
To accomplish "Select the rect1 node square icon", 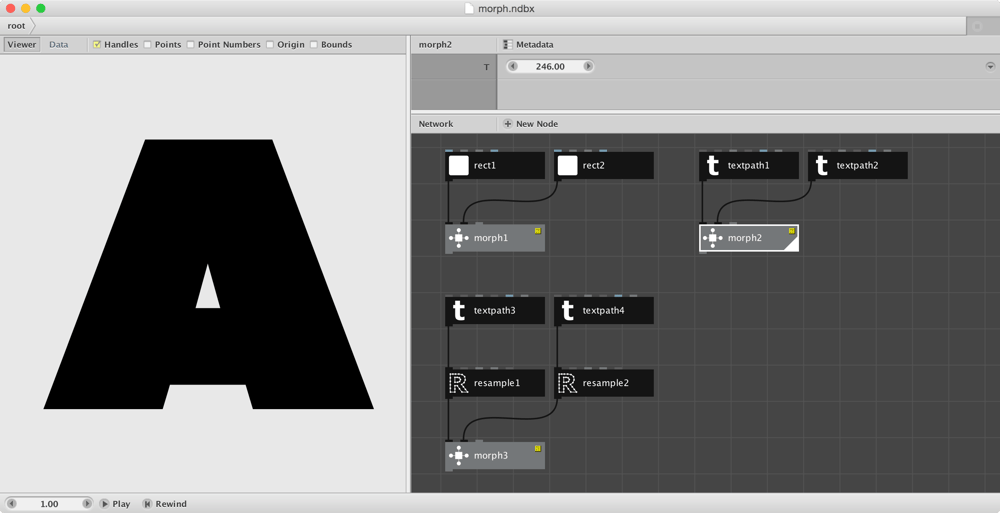I will point(459,165).
